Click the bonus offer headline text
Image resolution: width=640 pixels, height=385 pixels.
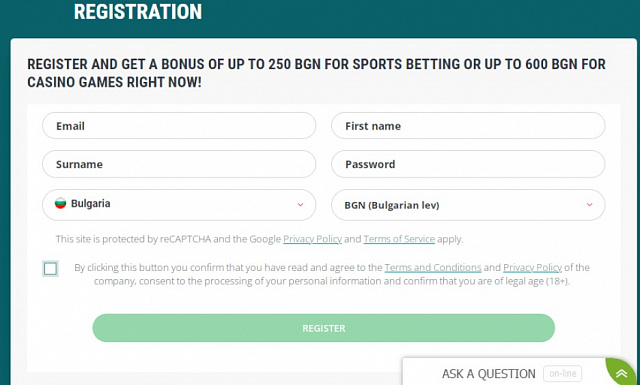click(x=316, y=73)
